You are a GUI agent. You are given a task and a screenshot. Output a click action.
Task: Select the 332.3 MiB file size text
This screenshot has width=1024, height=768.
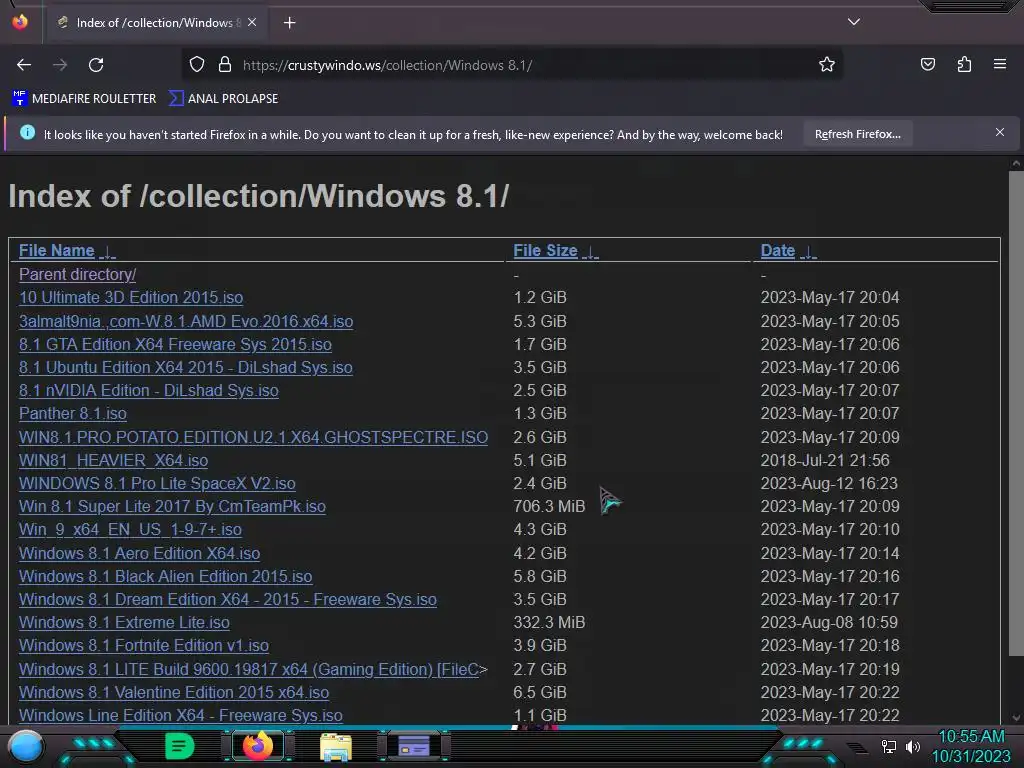coord(549,622)
